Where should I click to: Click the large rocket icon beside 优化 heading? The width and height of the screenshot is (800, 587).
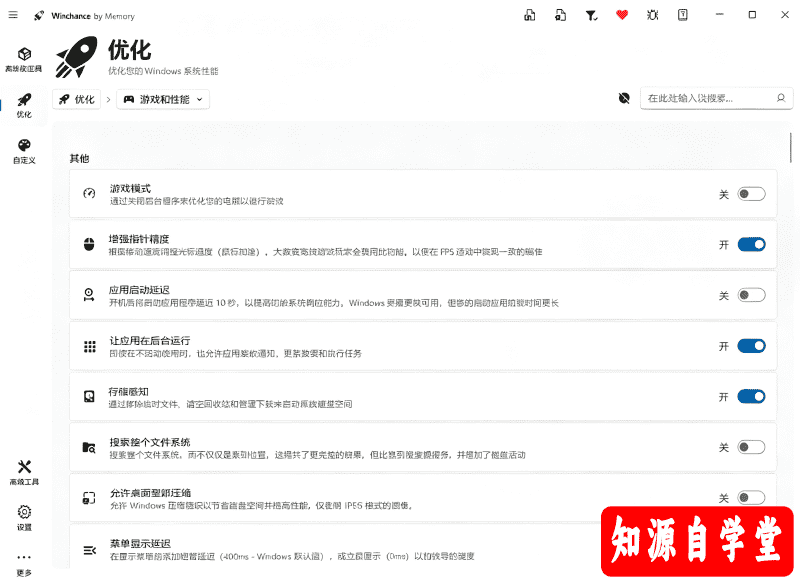point(77,57)
